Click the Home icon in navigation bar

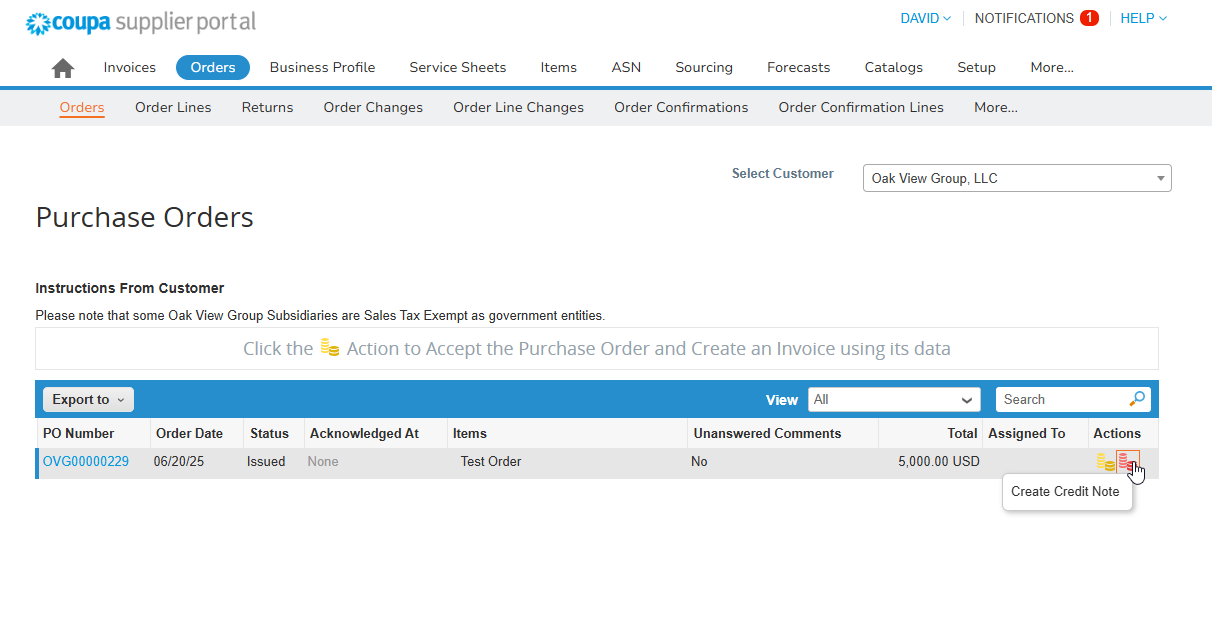63,68
